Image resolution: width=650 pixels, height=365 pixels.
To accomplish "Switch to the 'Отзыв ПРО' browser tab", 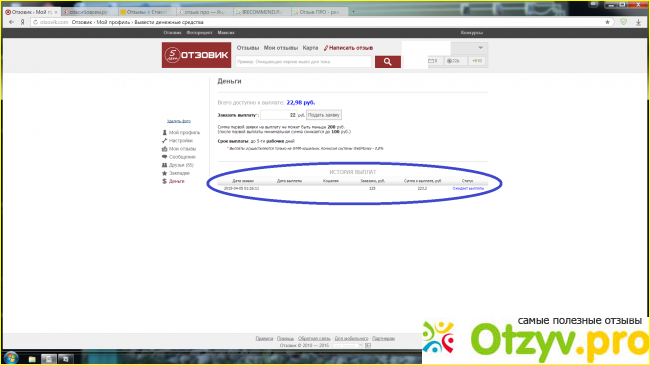I will click(x=319, y=12).
